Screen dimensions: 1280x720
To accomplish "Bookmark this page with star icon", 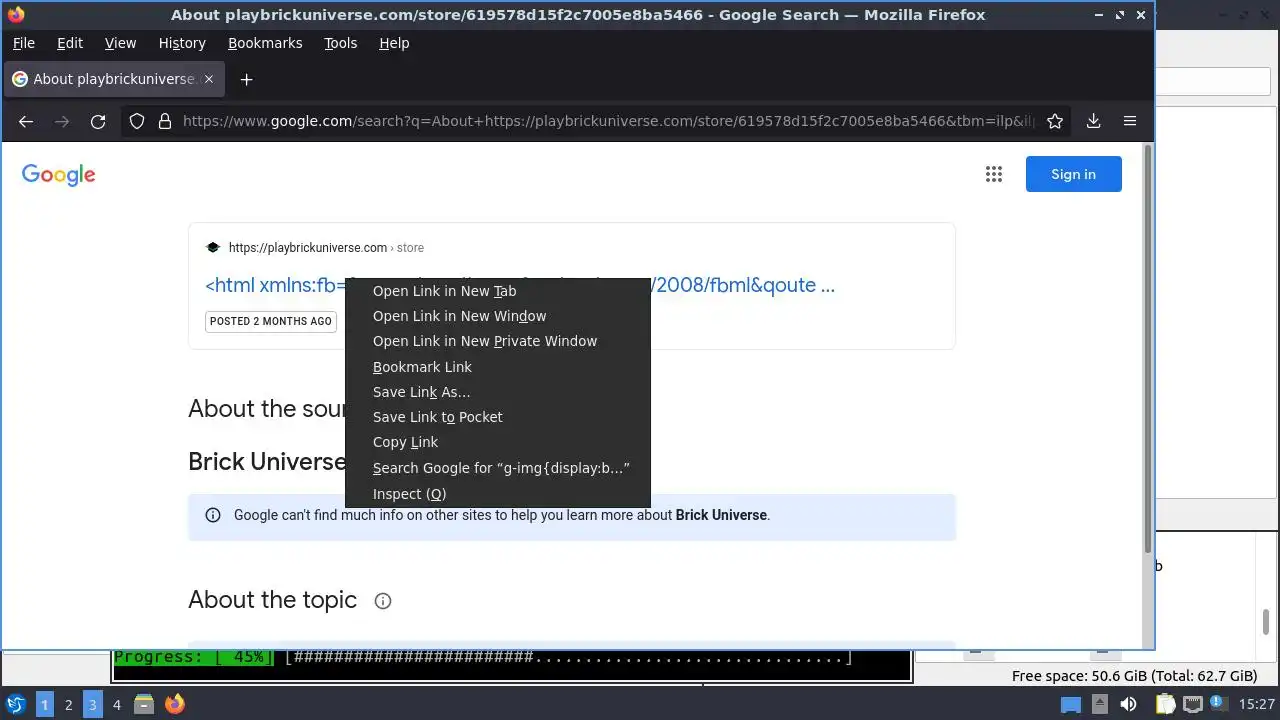I will coord(1054,121).
